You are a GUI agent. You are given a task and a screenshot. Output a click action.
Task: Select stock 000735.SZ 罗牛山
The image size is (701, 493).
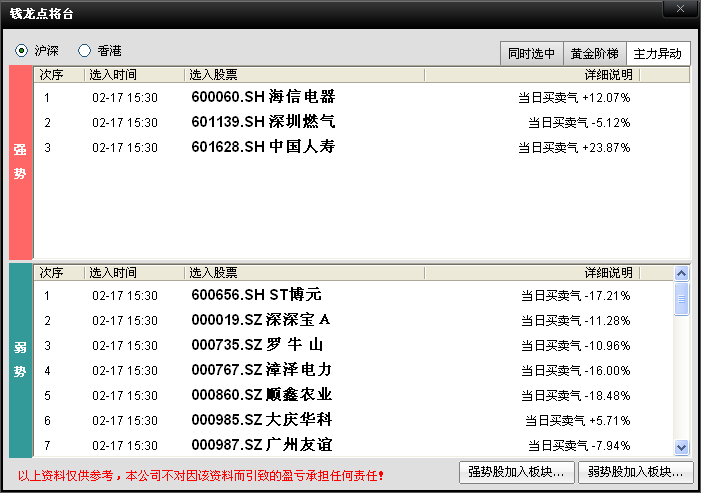tap(257, 345)
